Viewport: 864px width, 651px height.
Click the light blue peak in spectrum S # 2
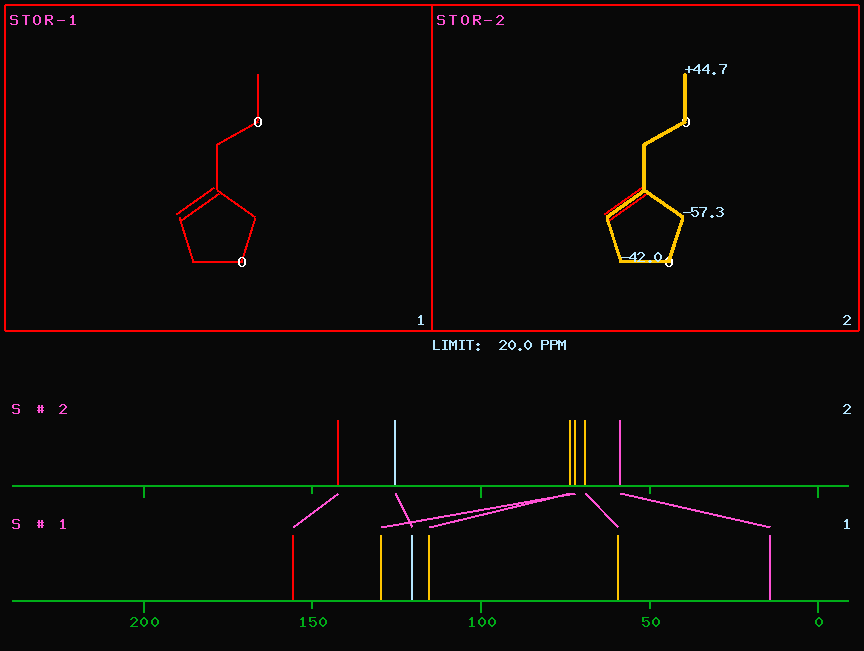click(x=395, y=452)
